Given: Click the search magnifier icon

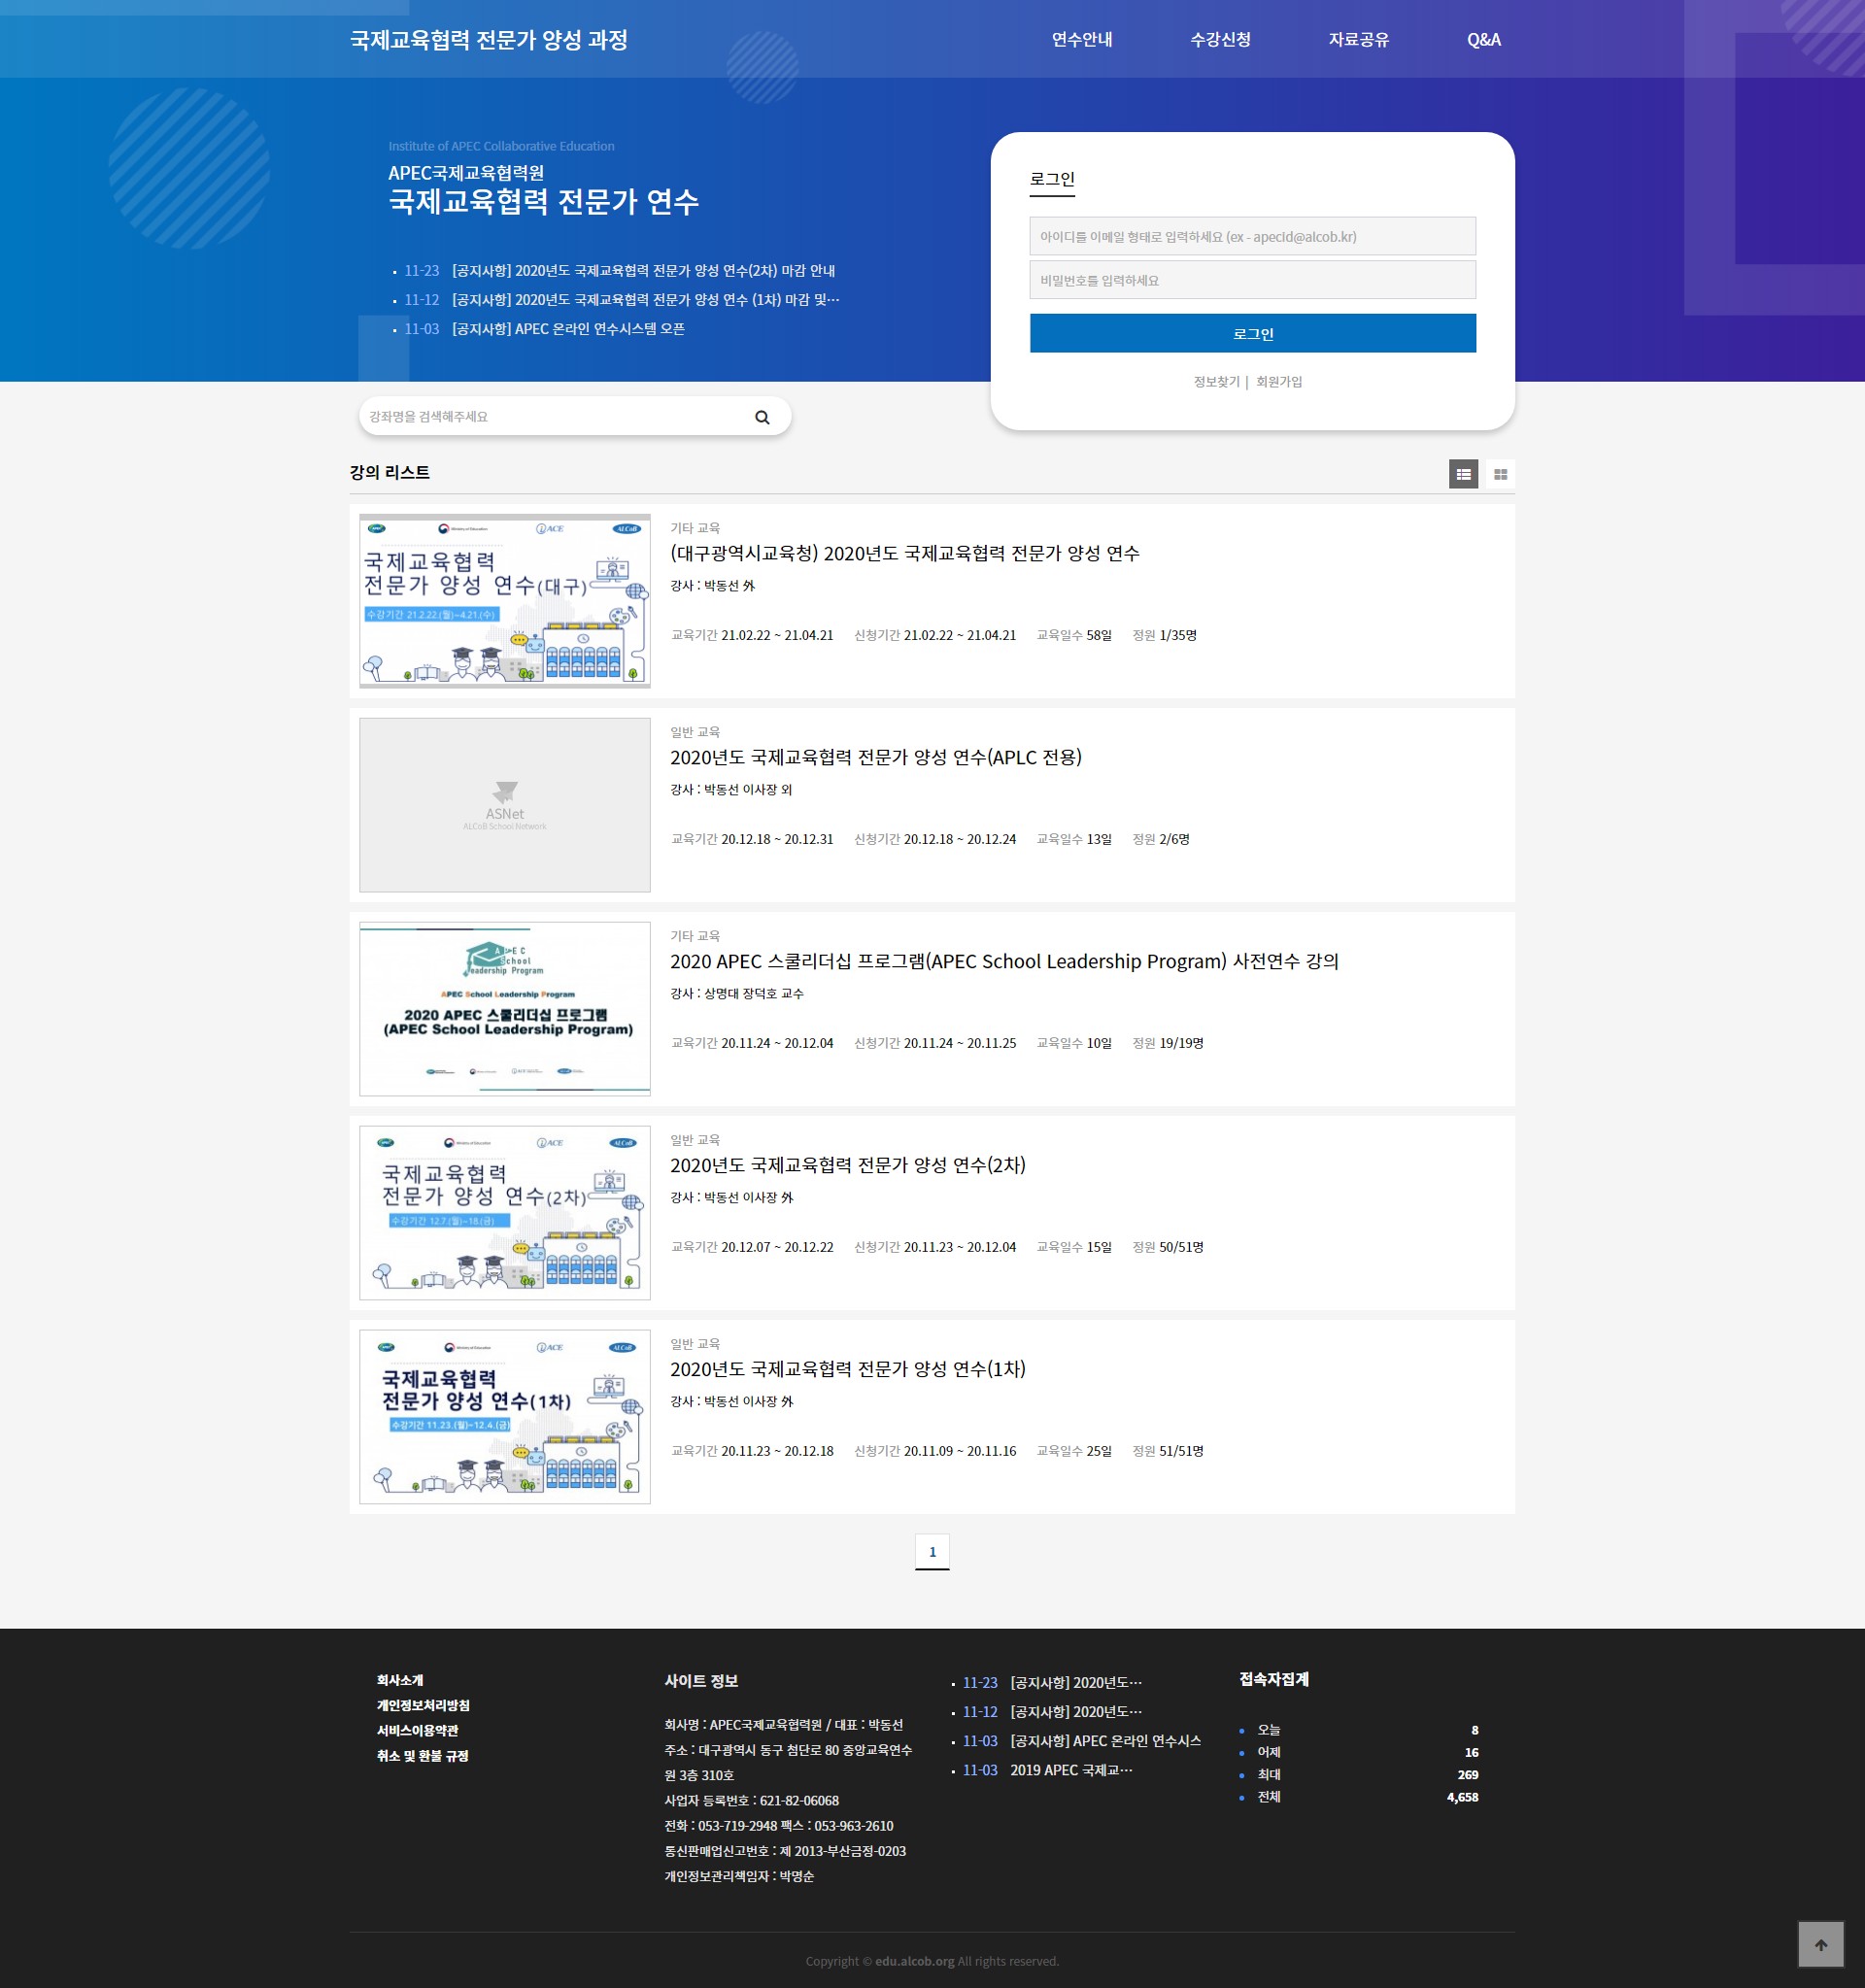Looking at the screenshot, I should point(762,417).
